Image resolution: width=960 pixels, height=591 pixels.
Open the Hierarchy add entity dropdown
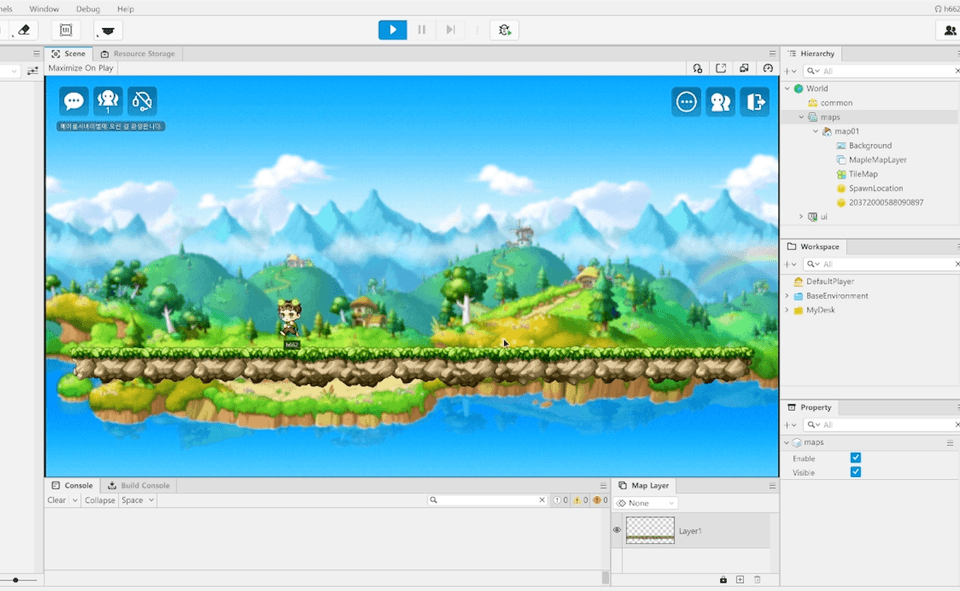coord(790,72)
